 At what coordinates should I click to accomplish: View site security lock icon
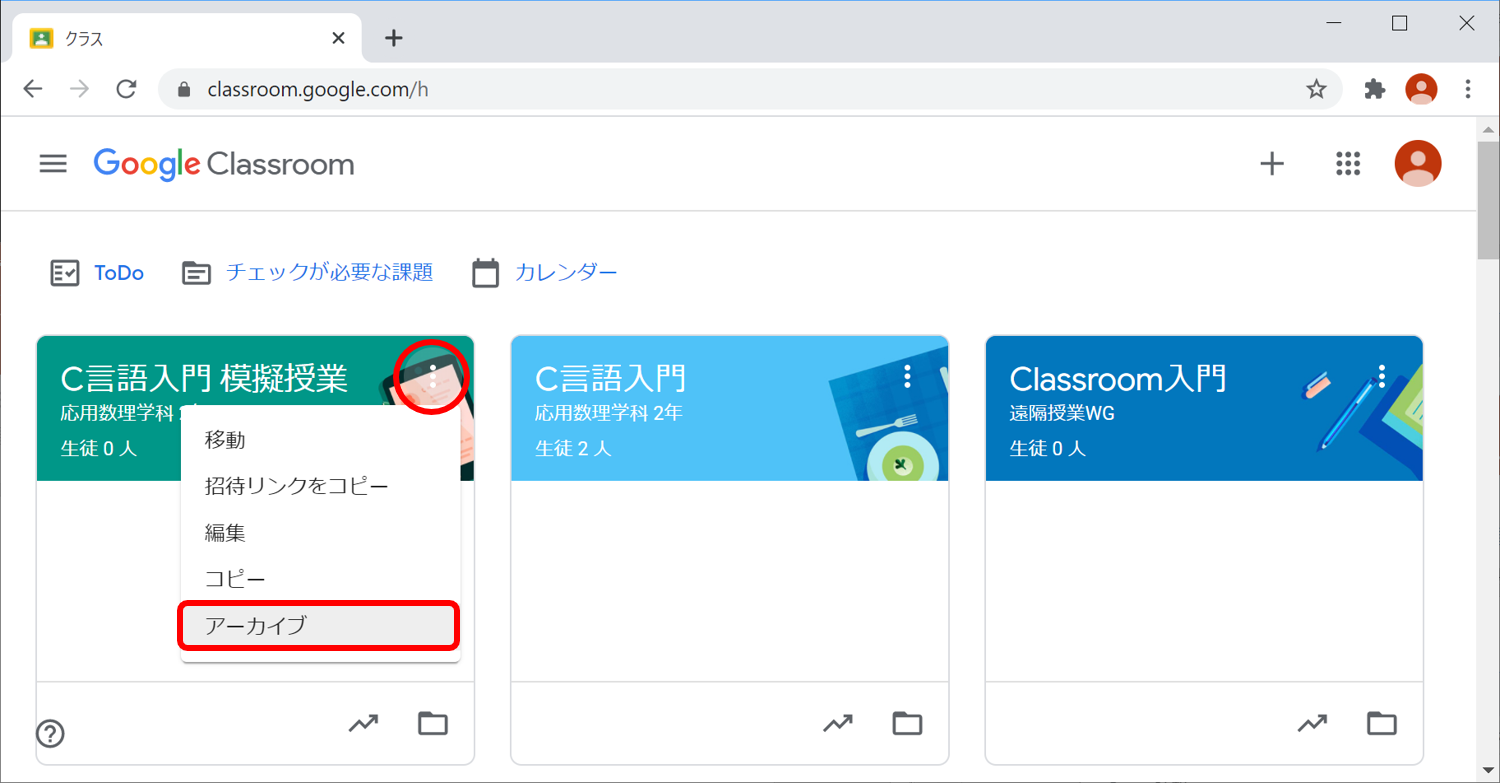pyautogui.click(x=183, y=89)
